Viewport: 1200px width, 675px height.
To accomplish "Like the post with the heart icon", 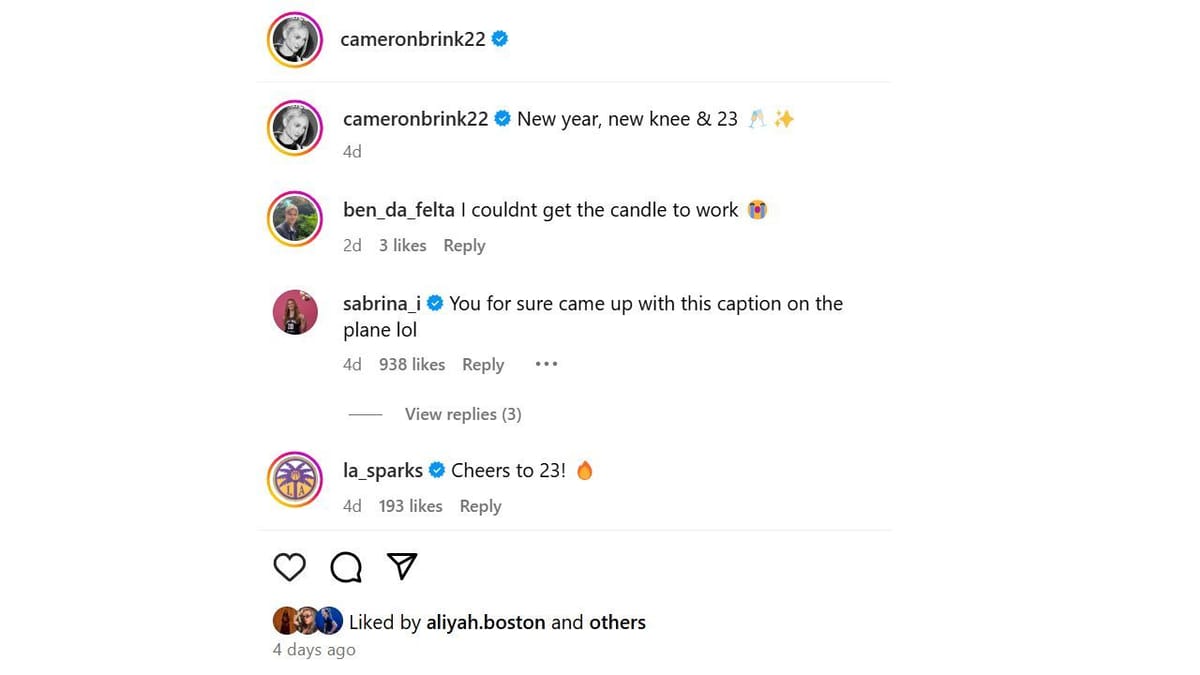I will click(x=289, y=566).
